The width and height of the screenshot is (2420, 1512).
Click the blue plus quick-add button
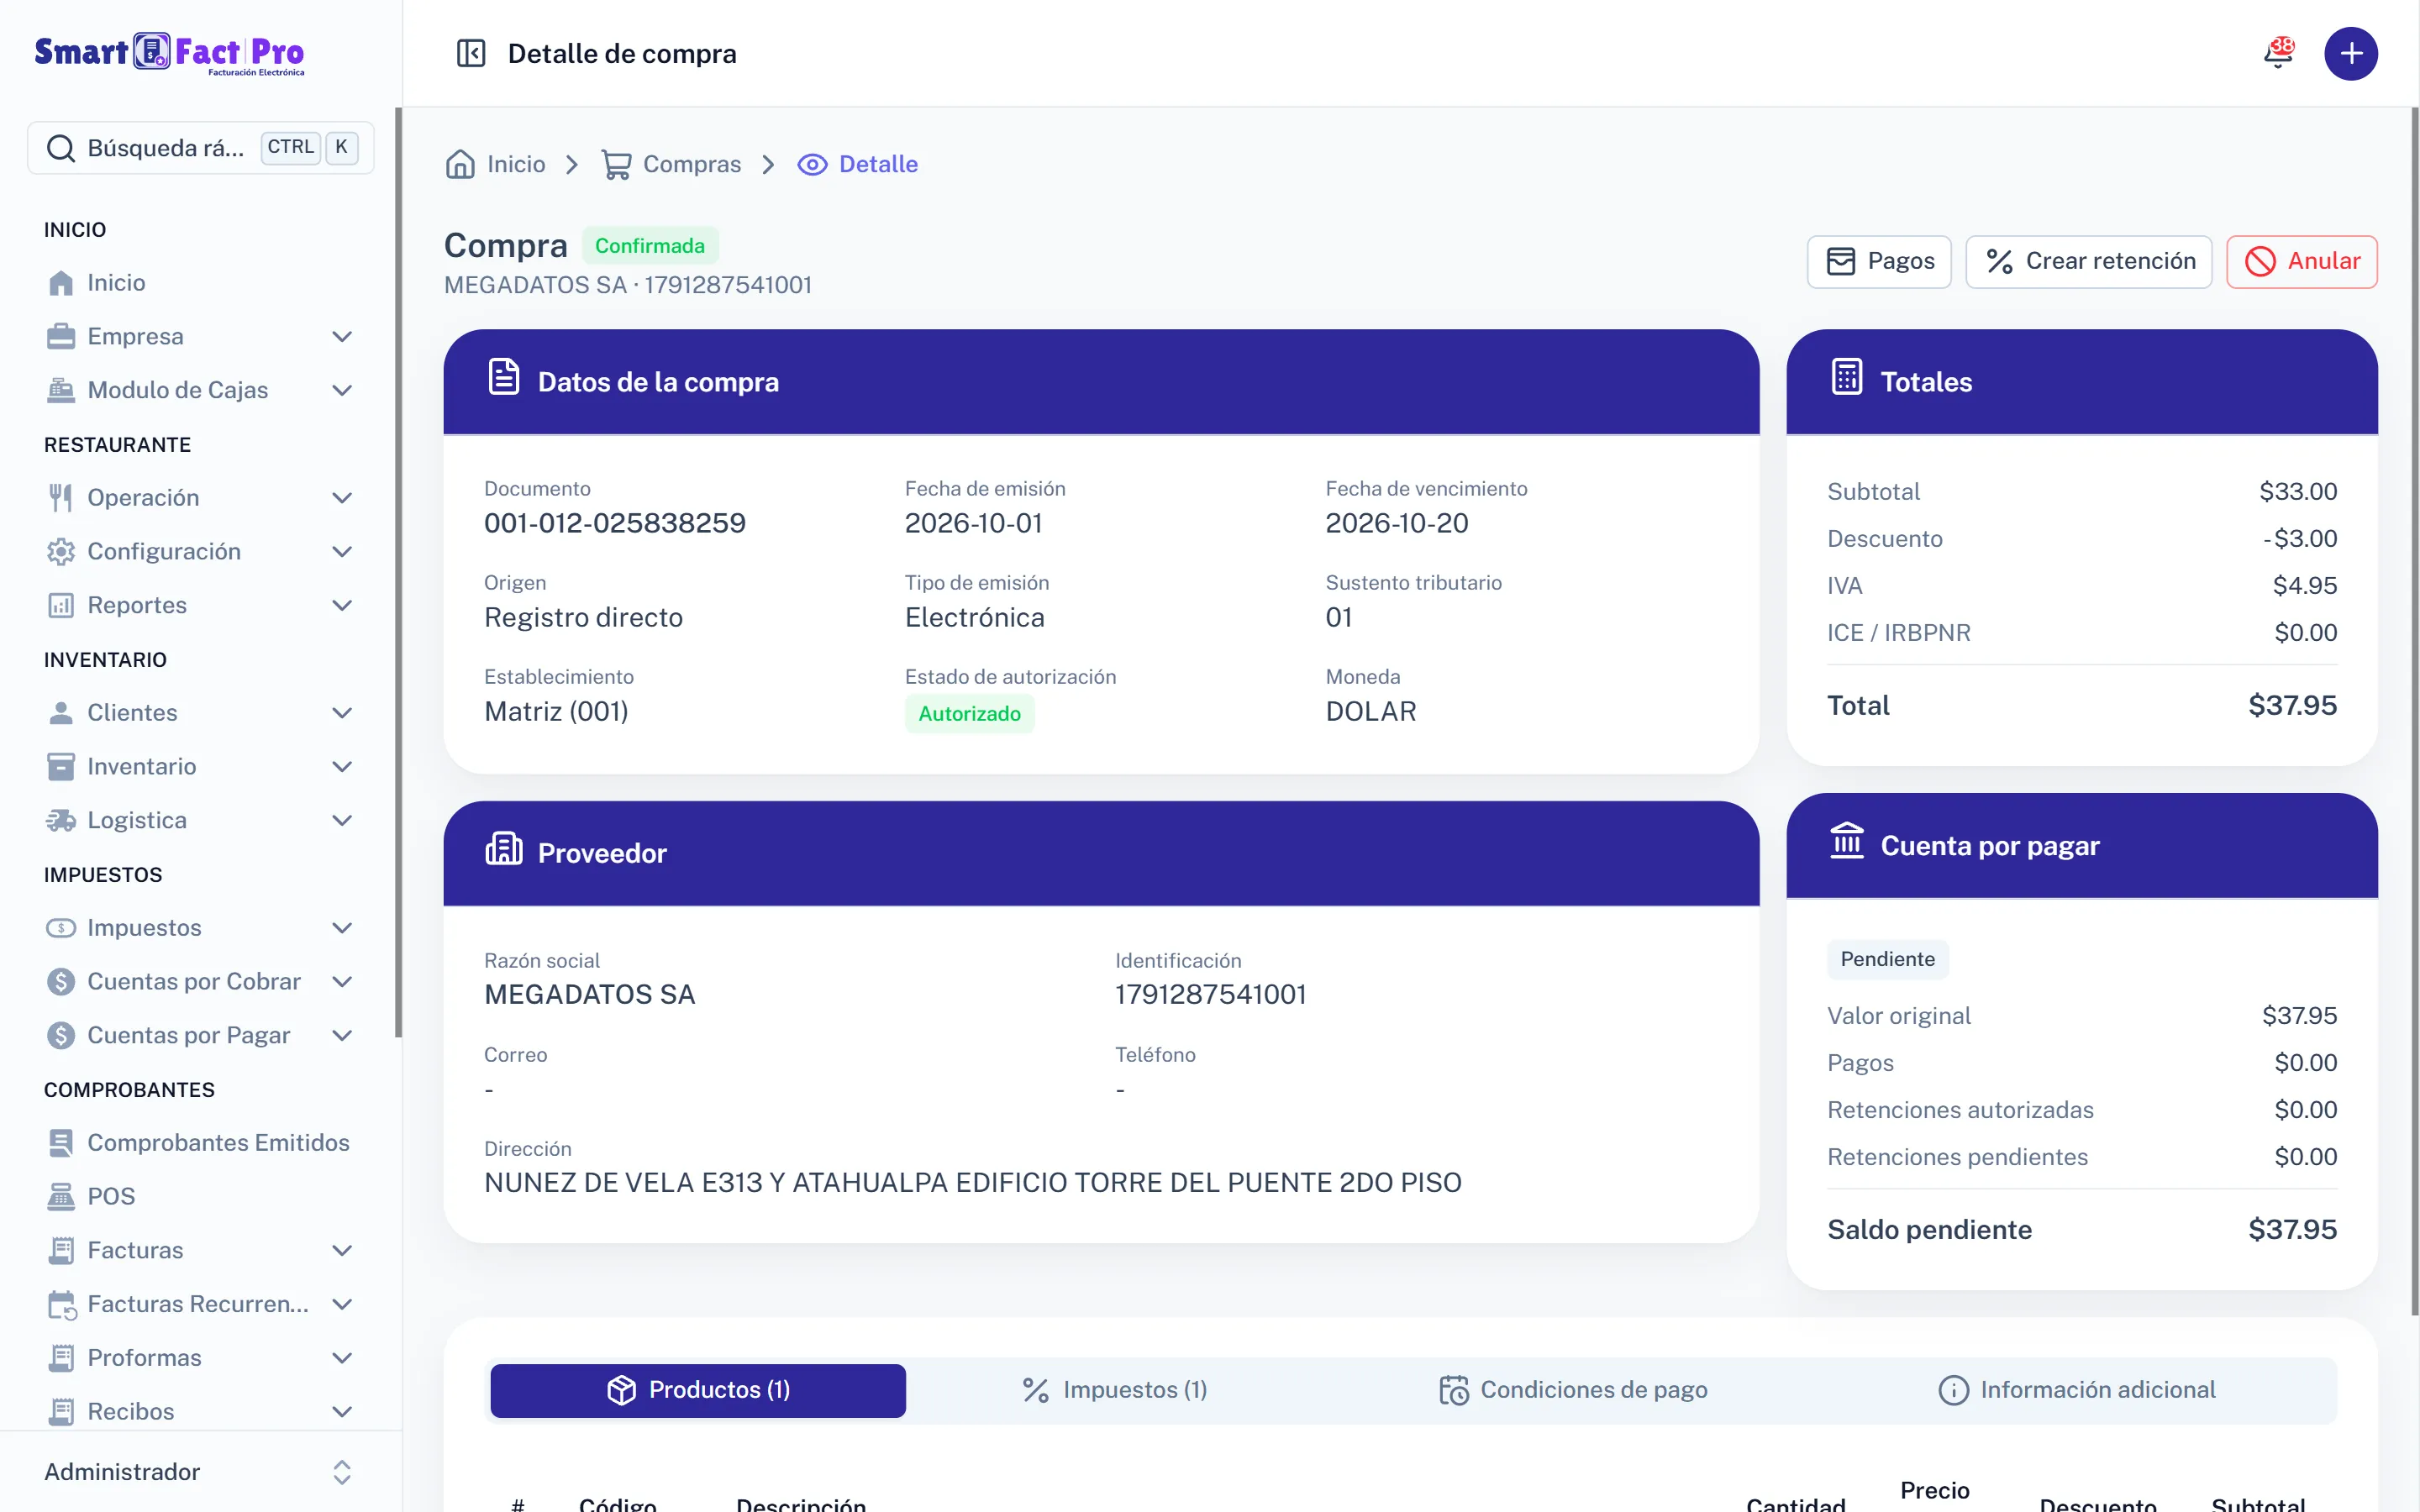pos(2350,53)
